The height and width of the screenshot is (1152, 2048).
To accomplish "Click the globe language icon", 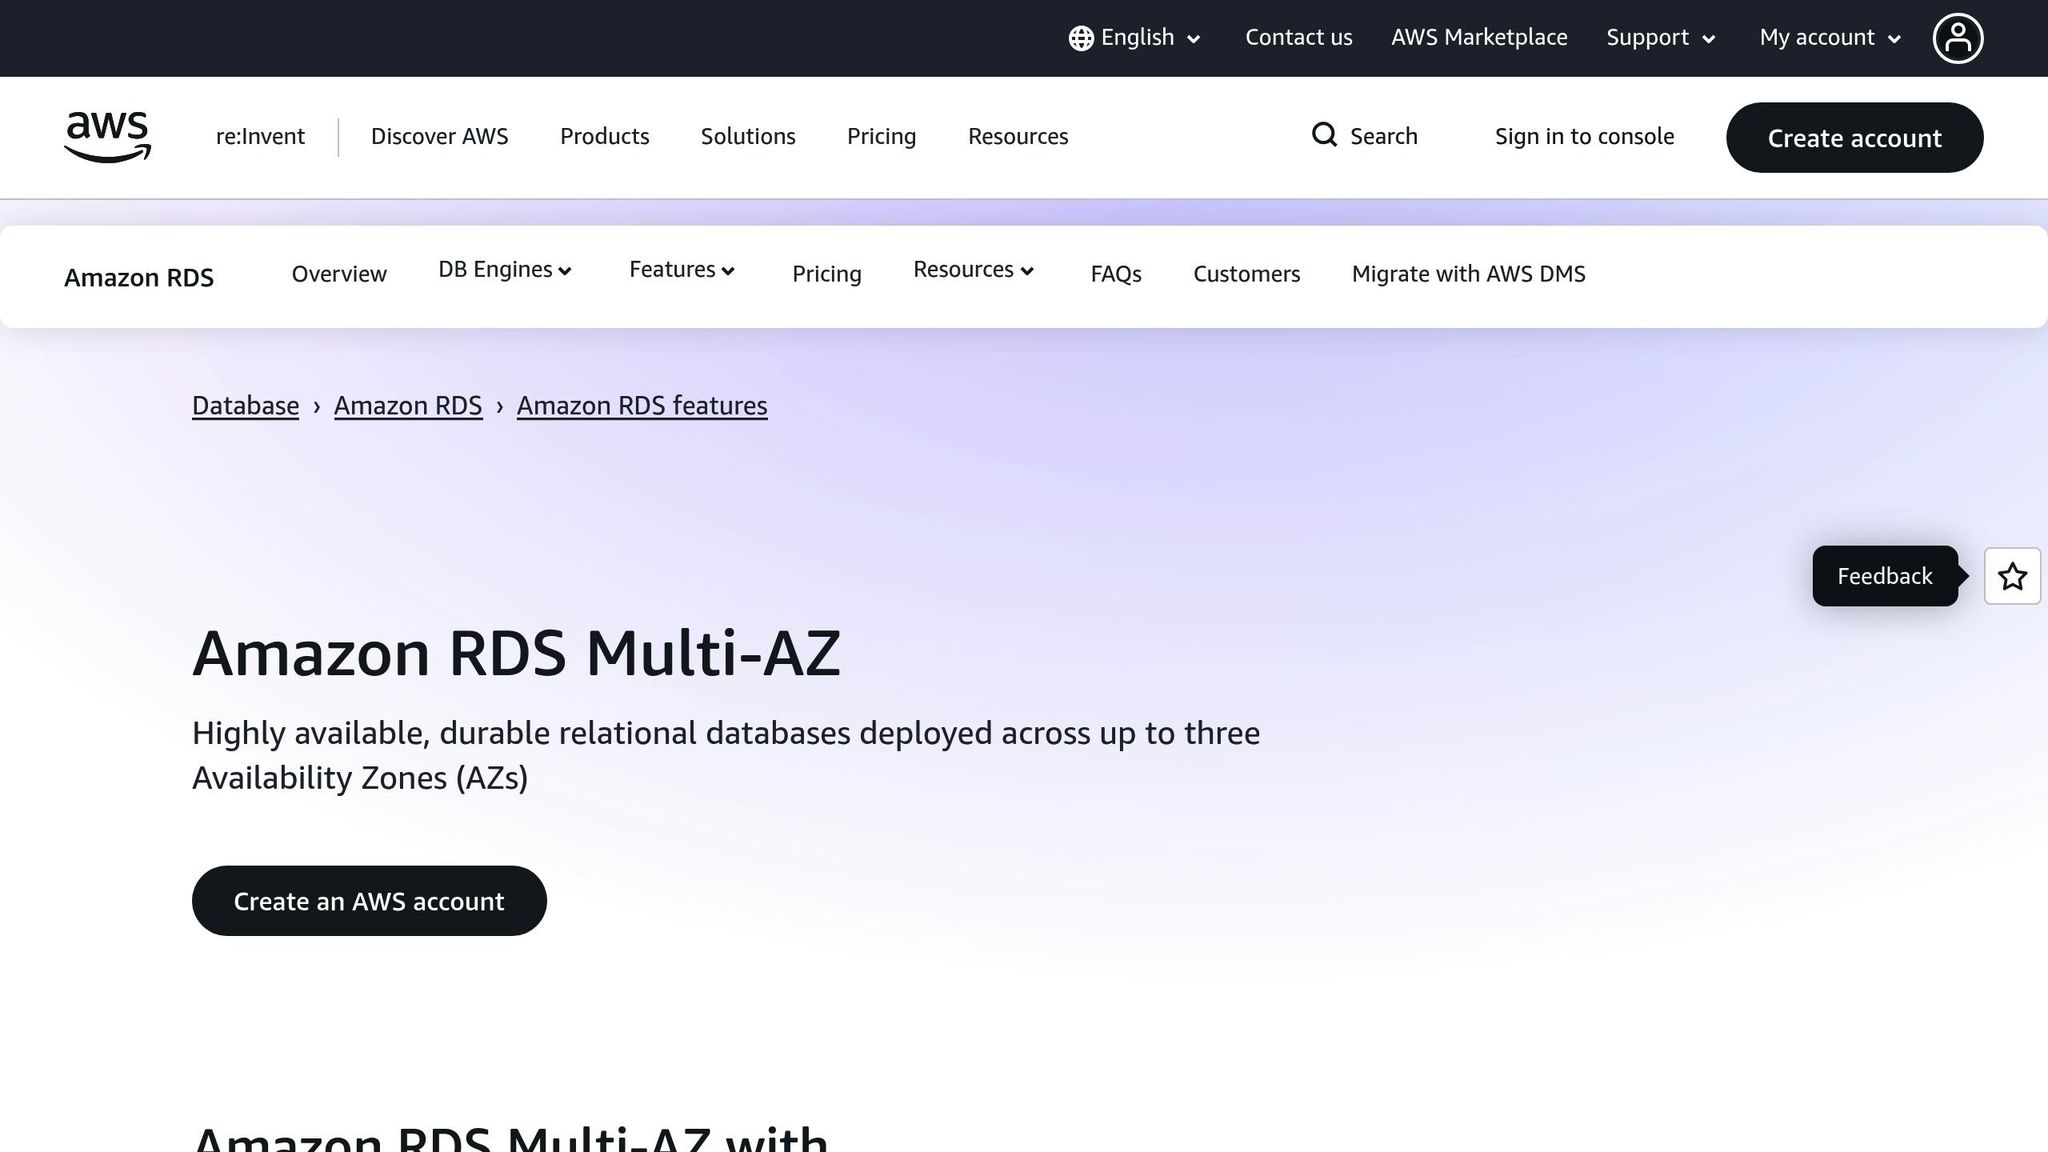I will (x=1081, y=38).
